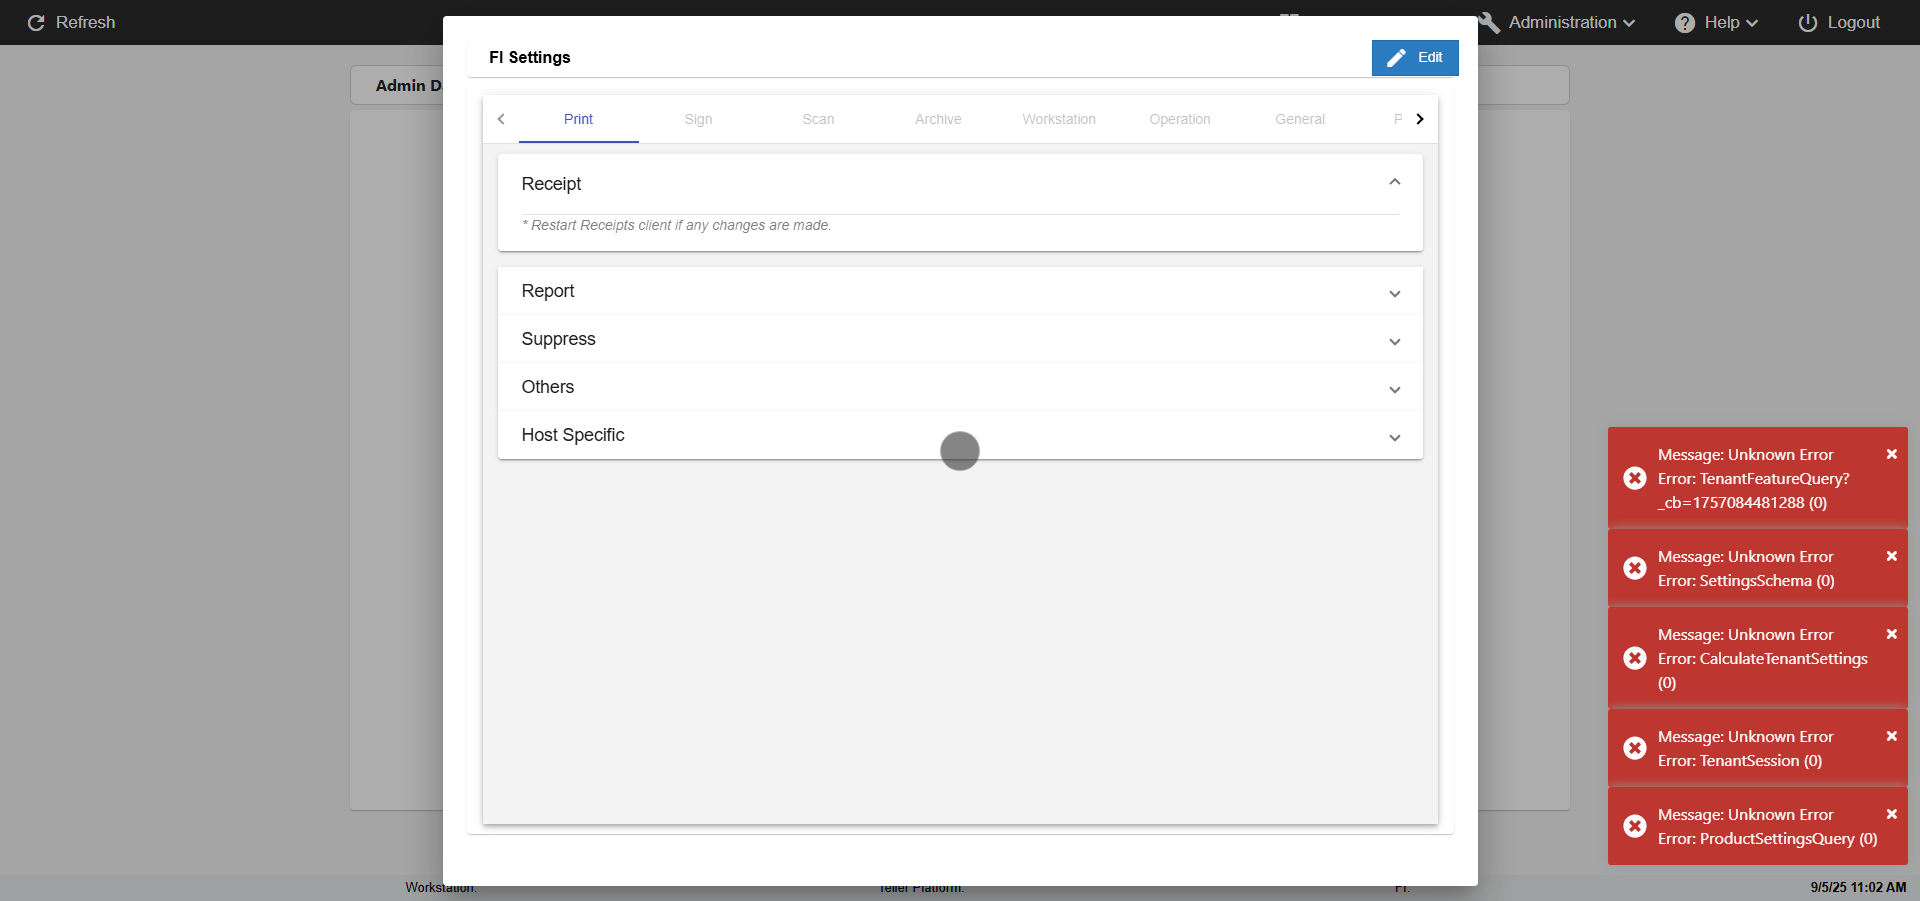Click the Refresh button in the top bar
The height and width of the screenshot is (901, 1920).
tap(71, 22)
